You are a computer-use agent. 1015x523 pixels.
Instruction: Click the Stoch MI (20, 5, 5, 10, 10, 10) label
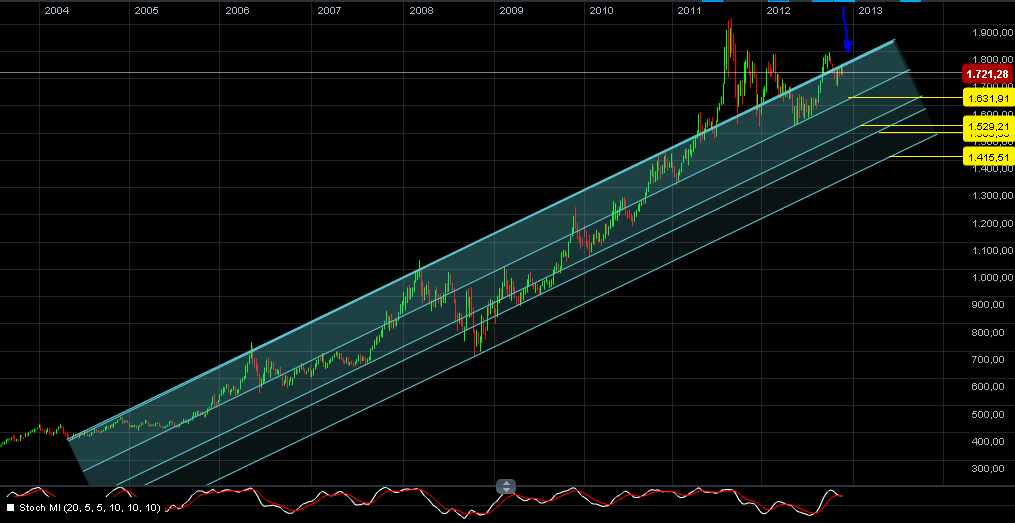[90, 509]
